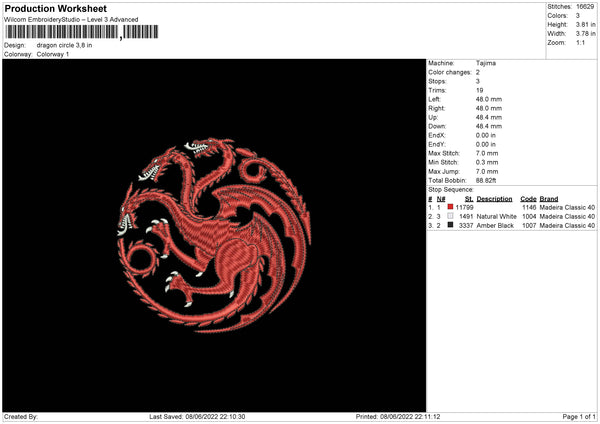Click the Machine value 'Tajima'
This screenshot has width=600, height=424.
(x=486, y=63)
